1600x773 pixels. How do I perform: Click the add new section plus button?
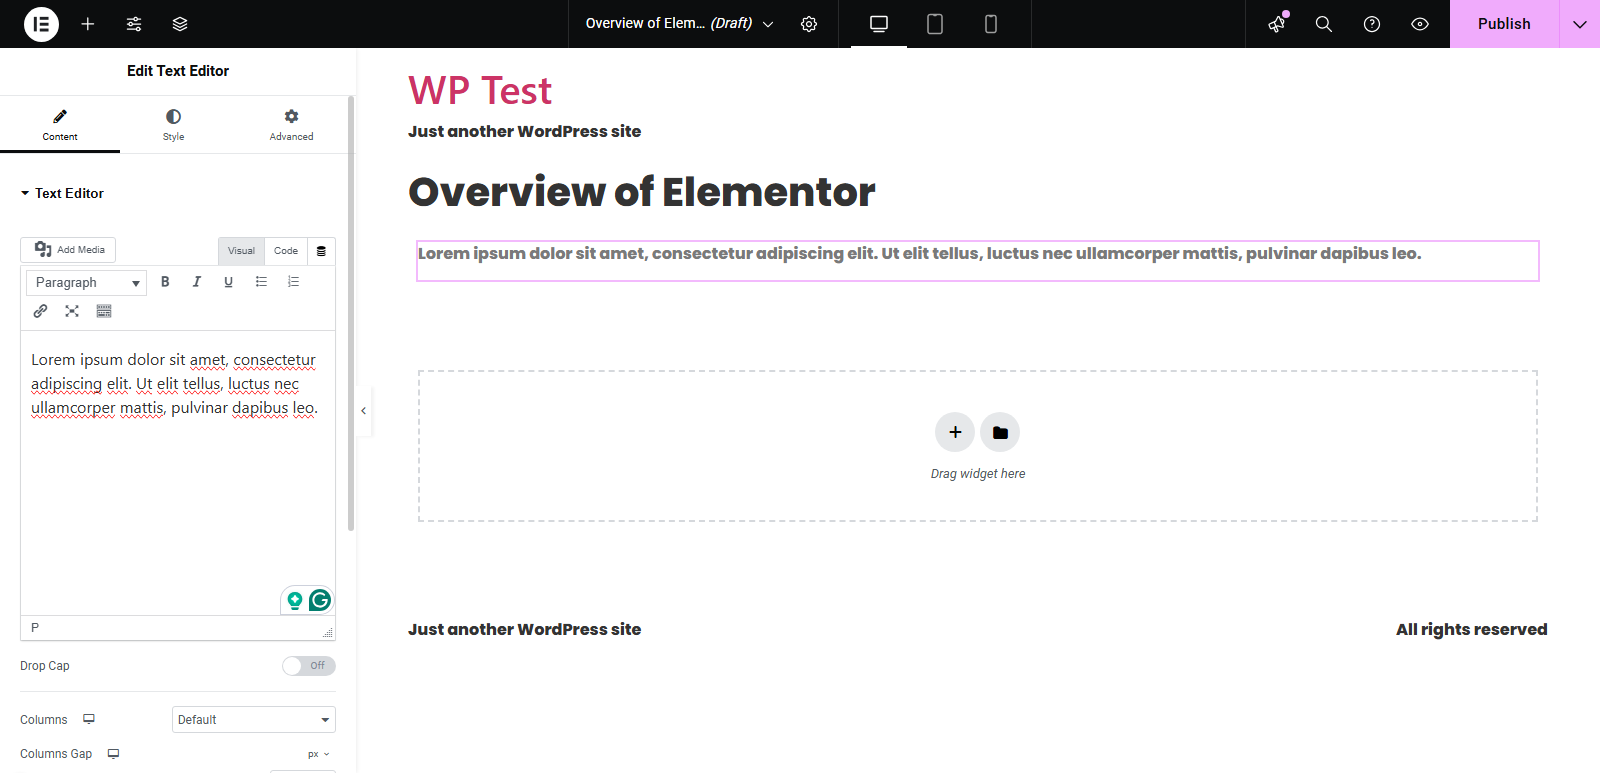[x=955, y=432]
